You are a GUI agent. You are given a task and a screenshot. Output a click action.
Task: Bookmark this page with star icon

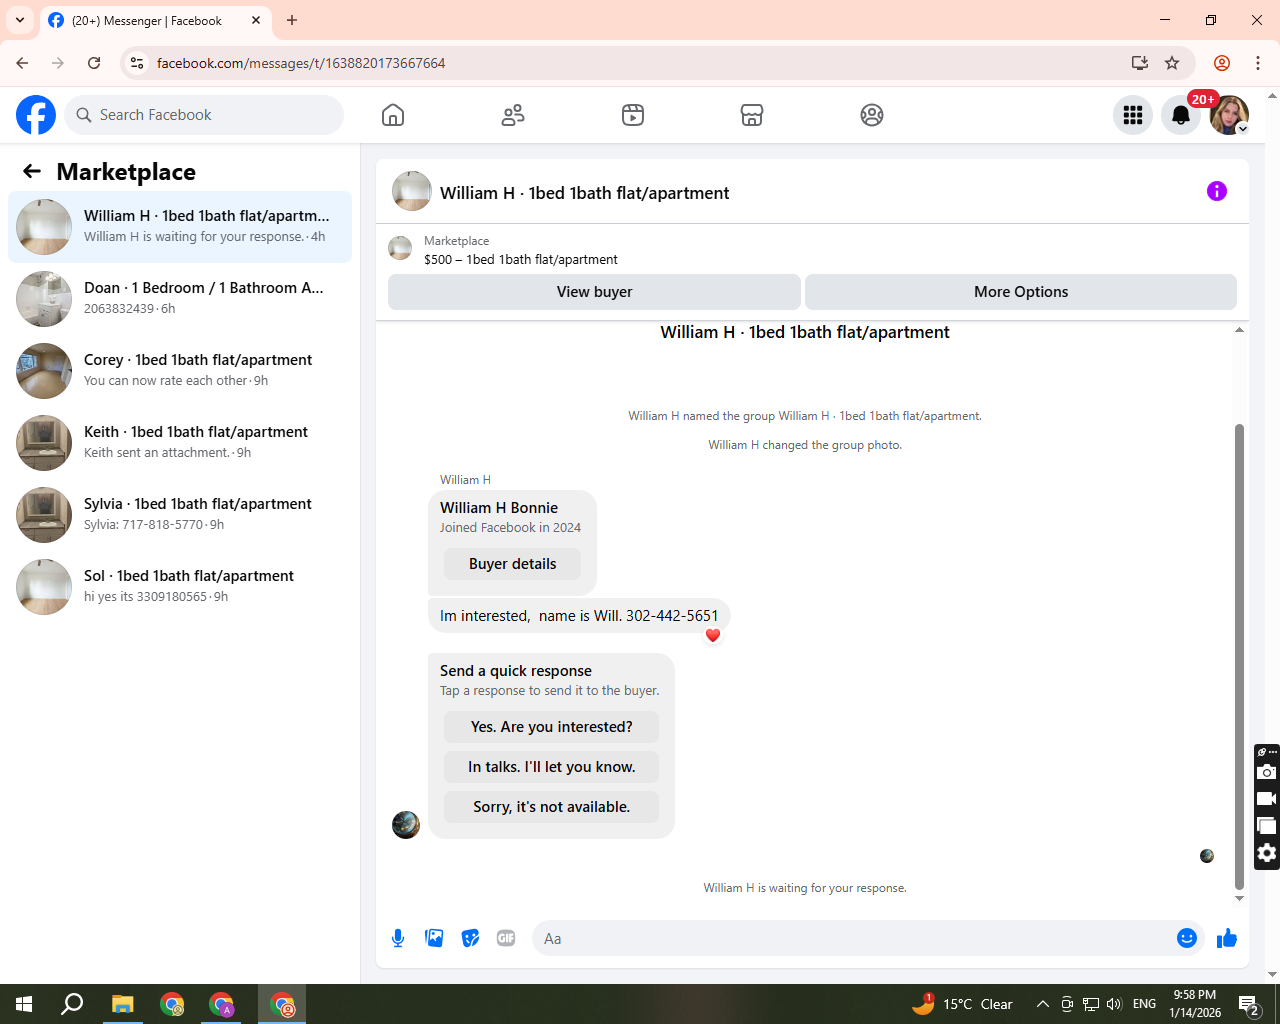[1172, 63]
